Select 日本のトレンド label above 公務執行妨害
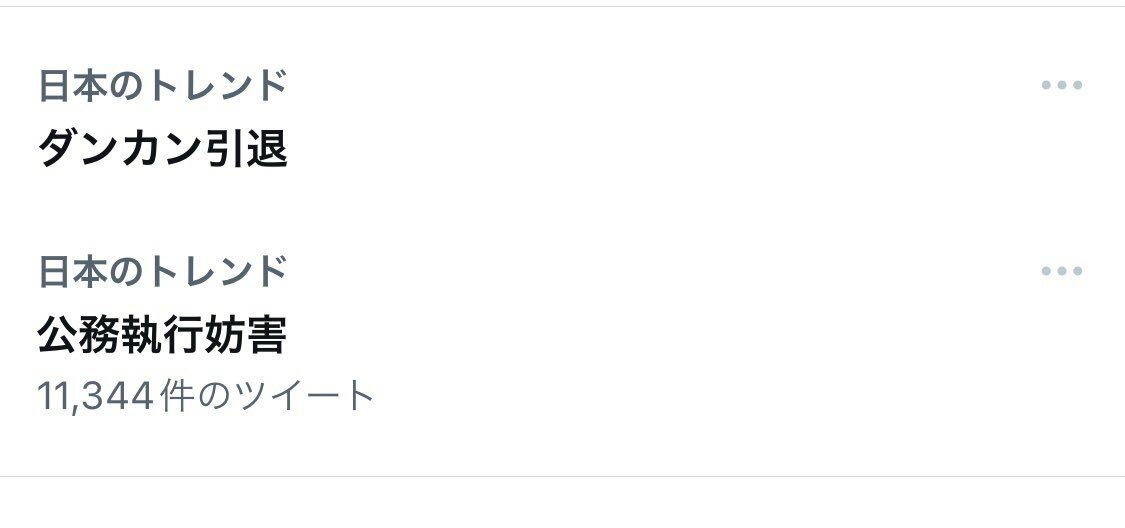The image size is (1125, 528). [163, 271]
